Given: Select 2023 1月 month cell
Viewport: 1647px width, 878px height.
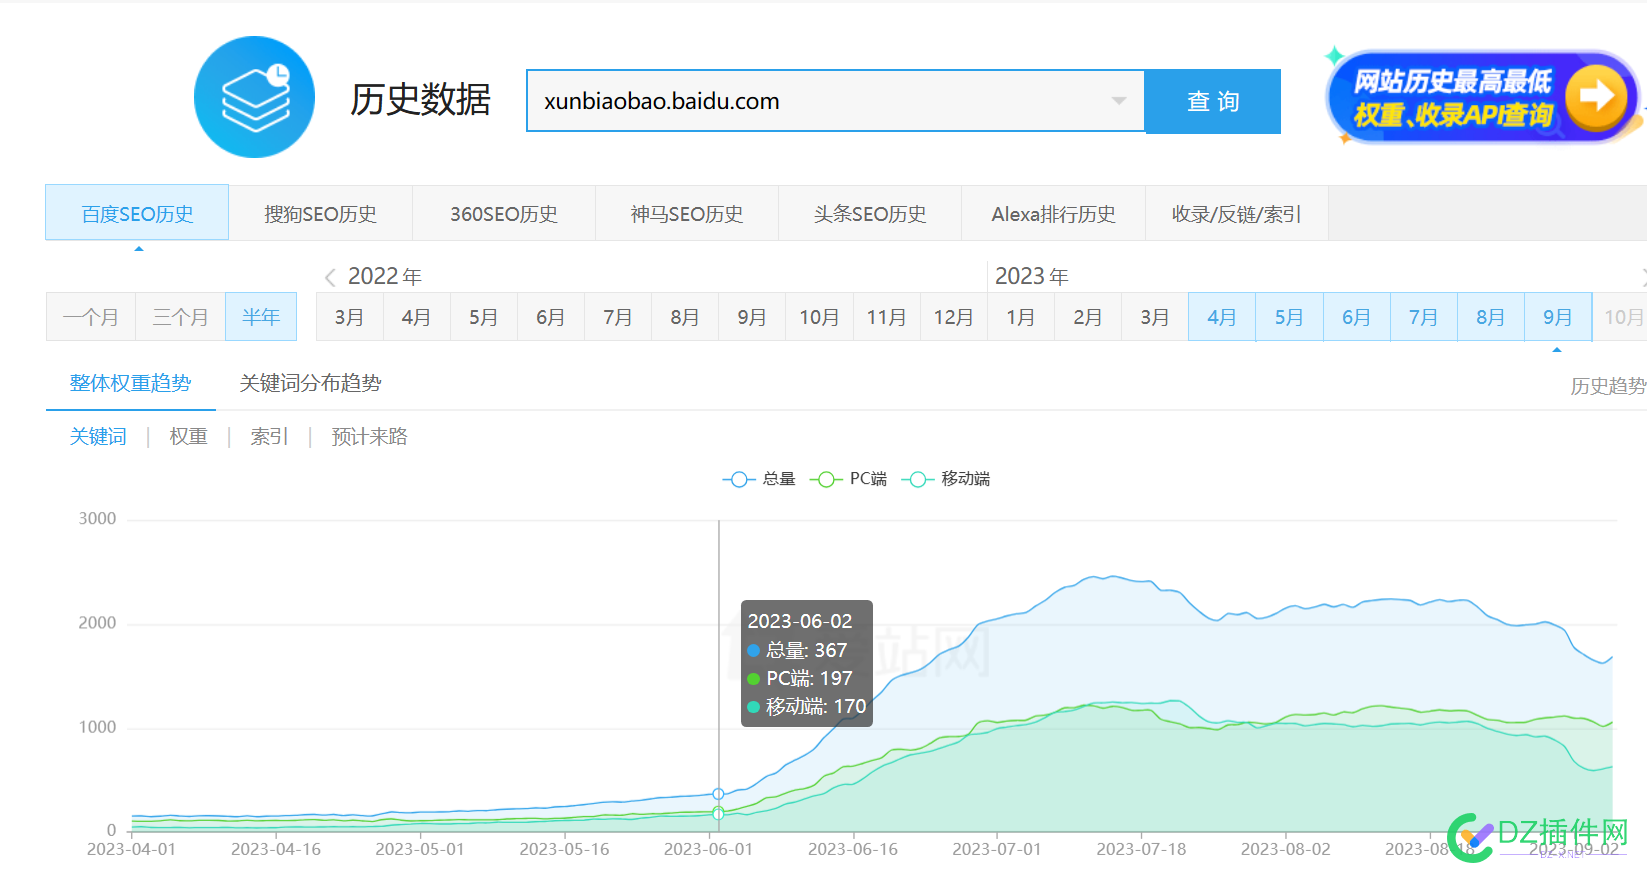Looking at the screenshot, I should pos(1020,317).
